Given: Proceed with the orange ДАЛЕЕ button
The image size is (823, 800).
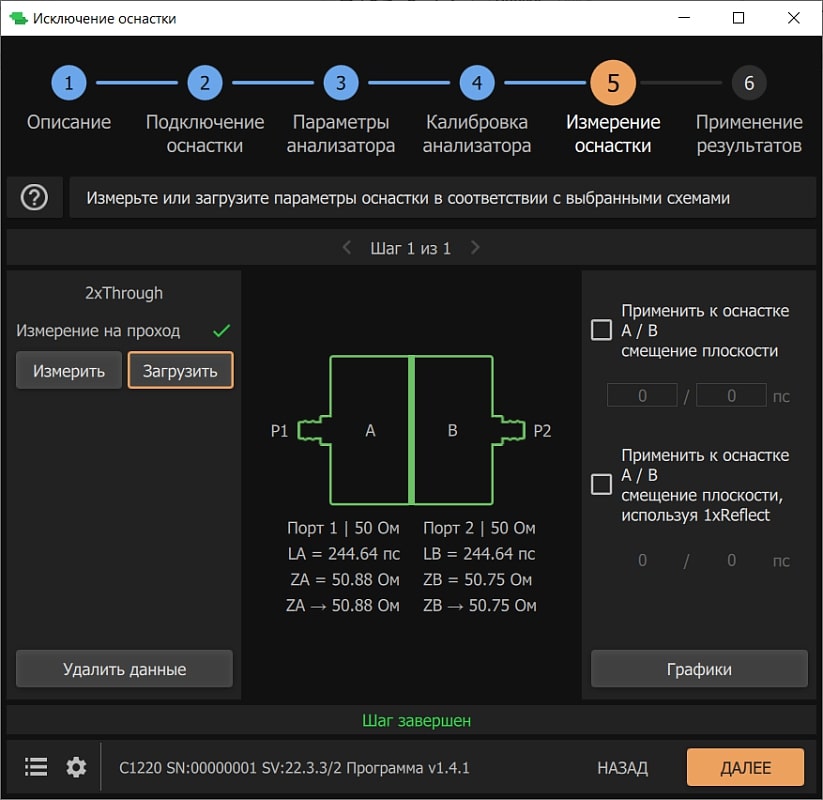Looking at the screenshot, I should click(745, 767).
